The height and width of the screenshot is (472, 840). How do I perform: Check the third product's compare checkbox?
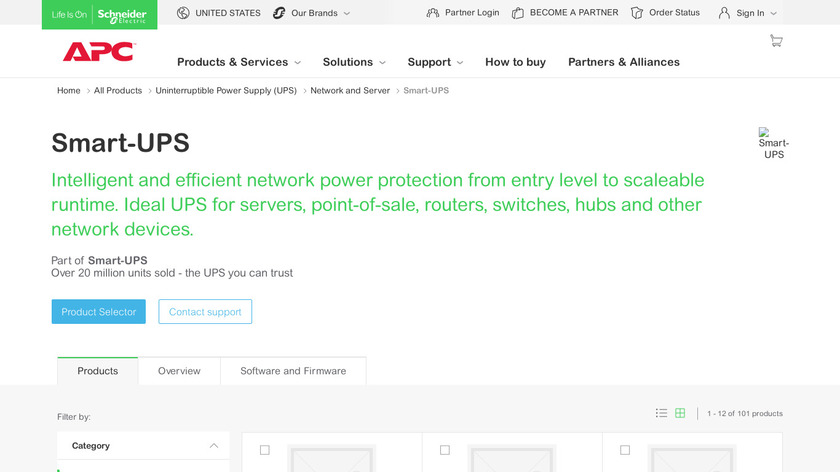[x=625, y=450]
